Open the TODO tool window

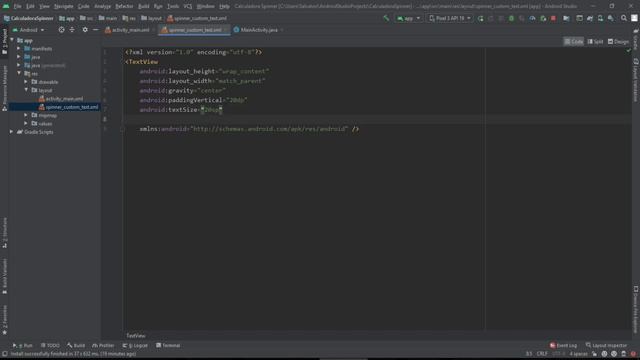[50, 345]
